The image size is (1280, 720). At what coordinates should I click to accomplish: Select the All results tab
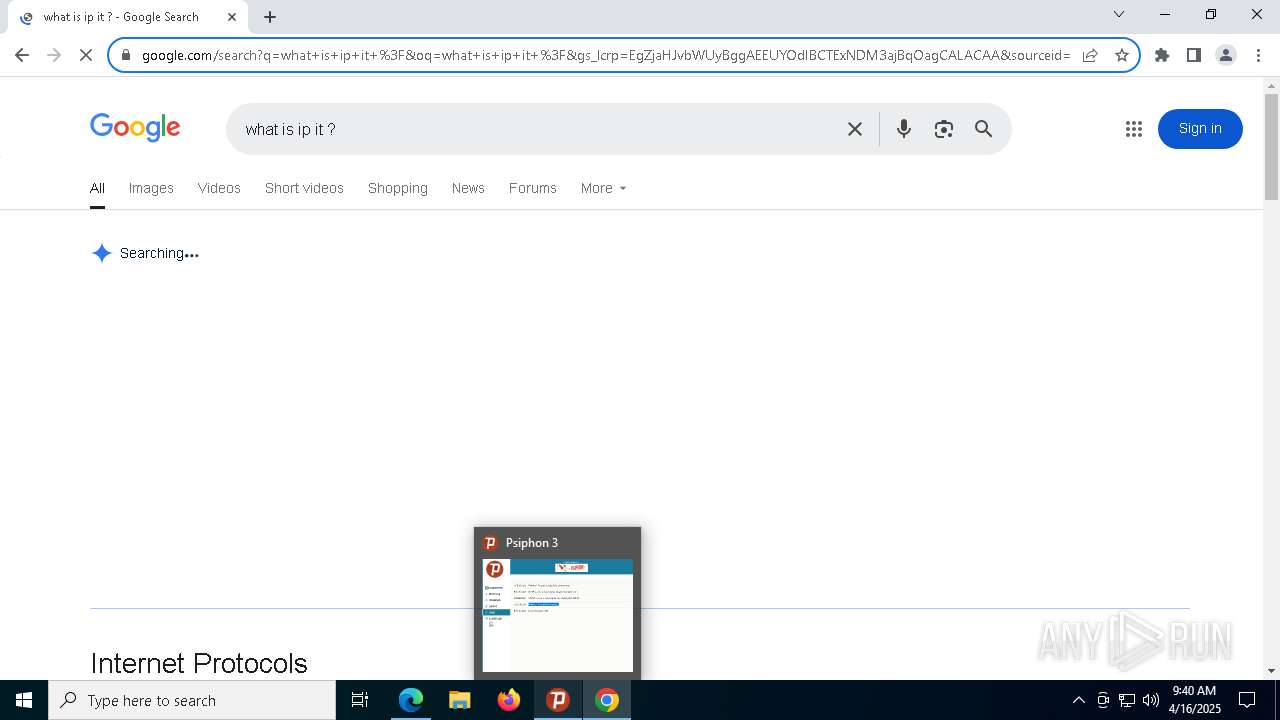[97, 188]
